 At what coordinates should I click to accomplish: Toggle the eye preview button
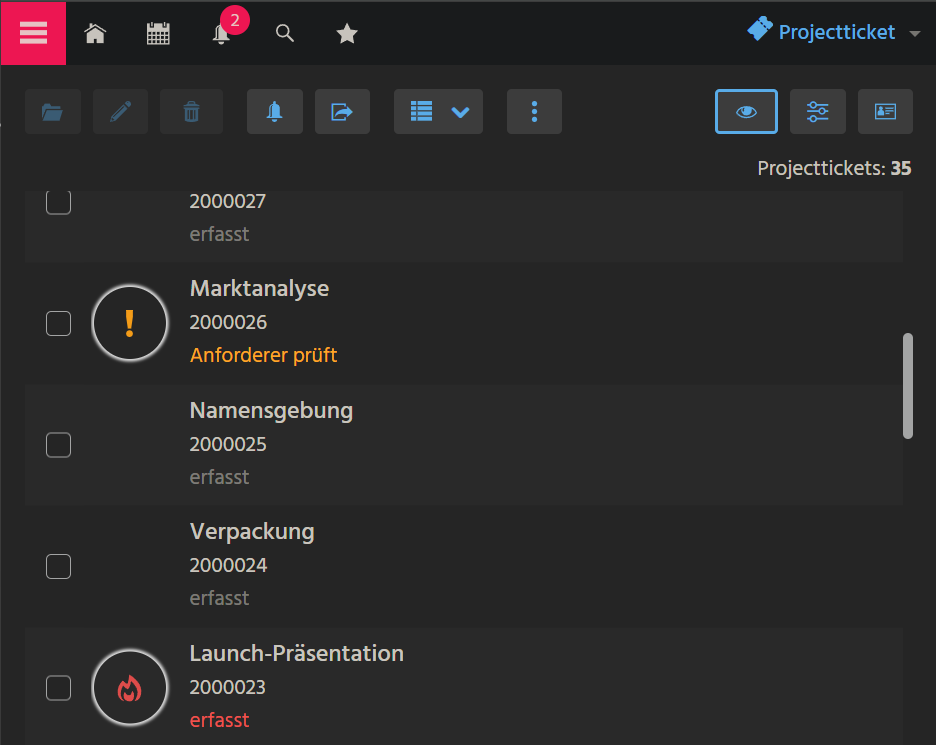click(x=746, y=112)
